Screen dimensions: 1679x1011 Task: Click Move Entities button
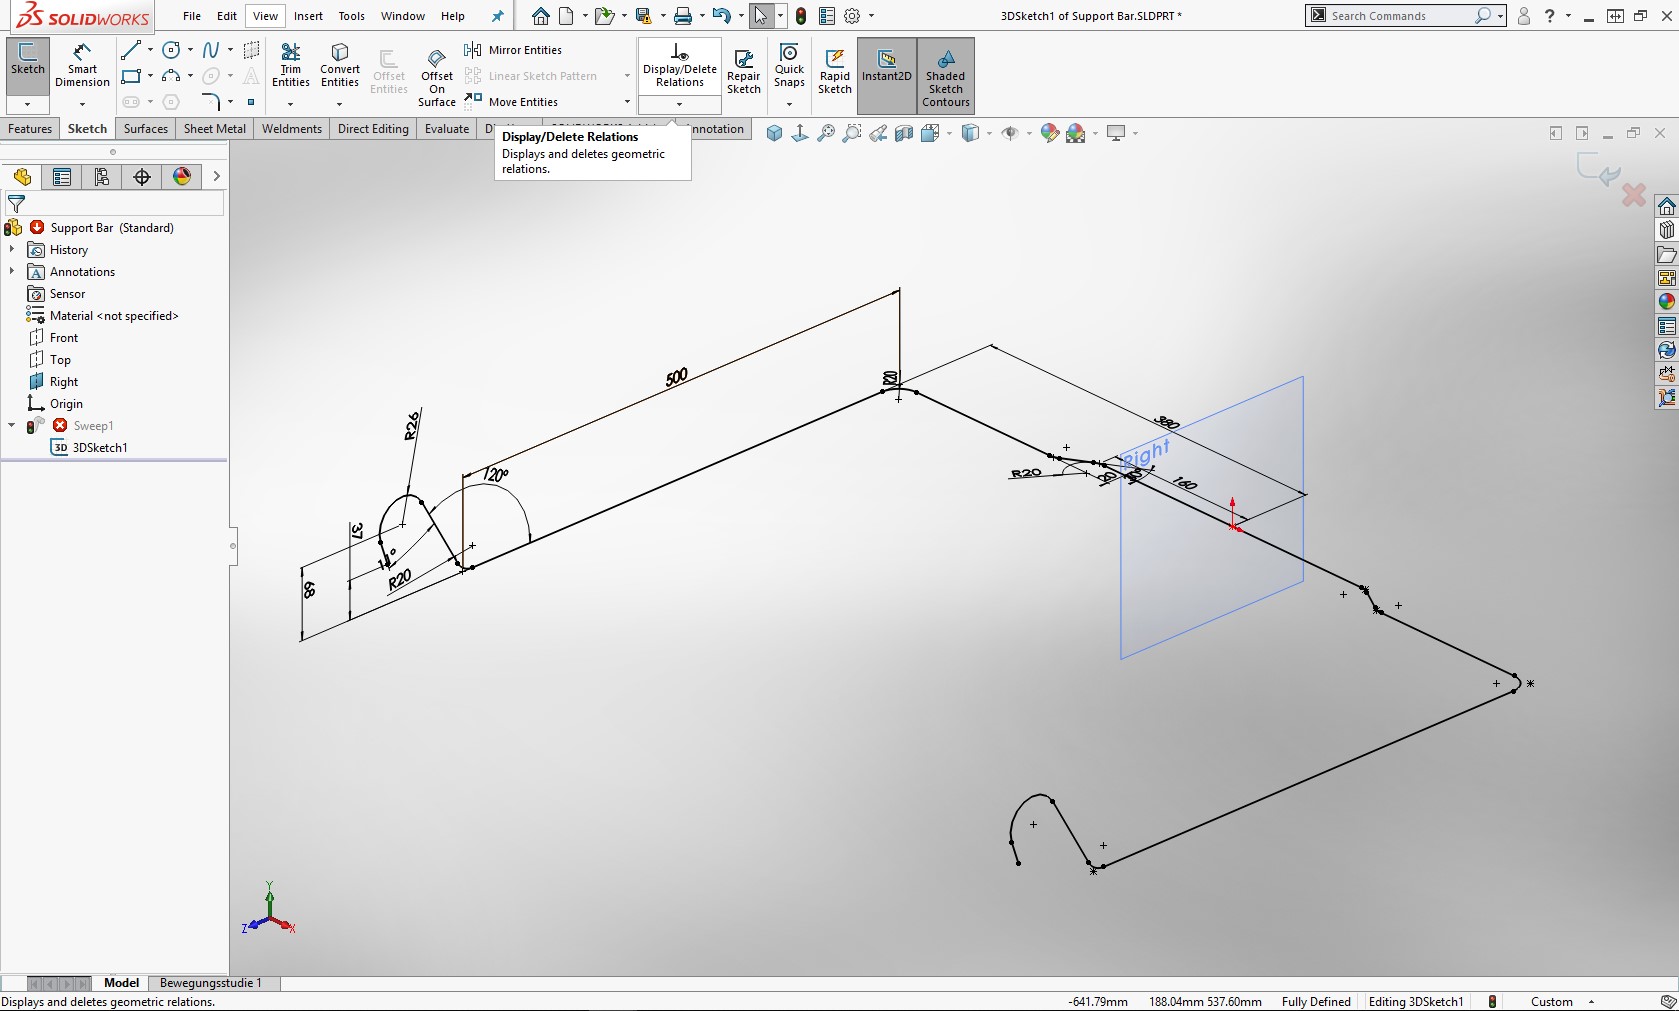click(x=522, y=102)
